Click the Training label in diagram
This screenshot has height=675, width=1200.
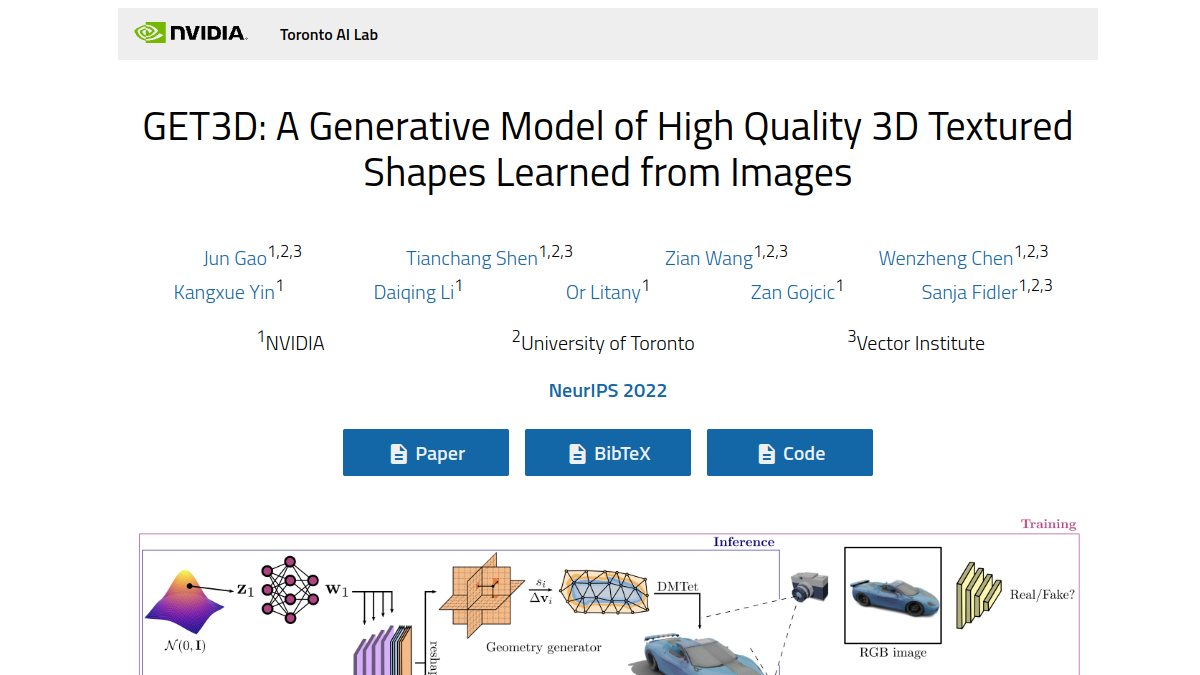coord(1048,524)
